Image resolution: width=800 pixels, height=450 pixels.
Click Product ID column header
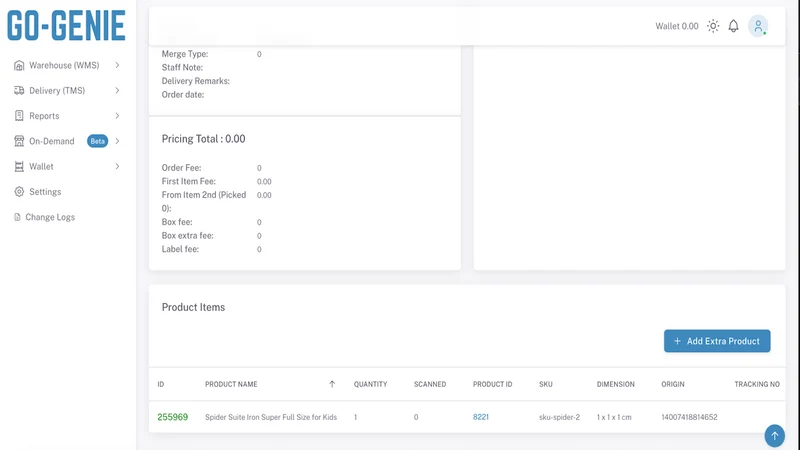[492, 384]
